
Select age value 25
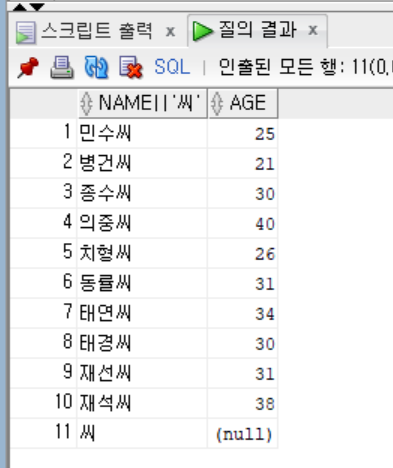click(243, 133)
